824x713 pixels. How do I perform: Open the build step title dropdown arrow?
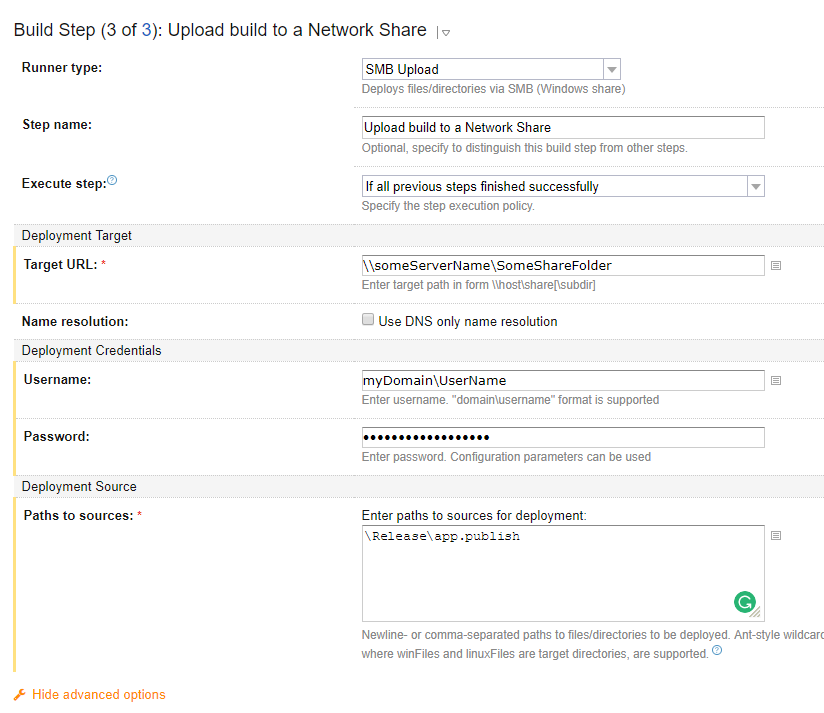pos(445,33)
